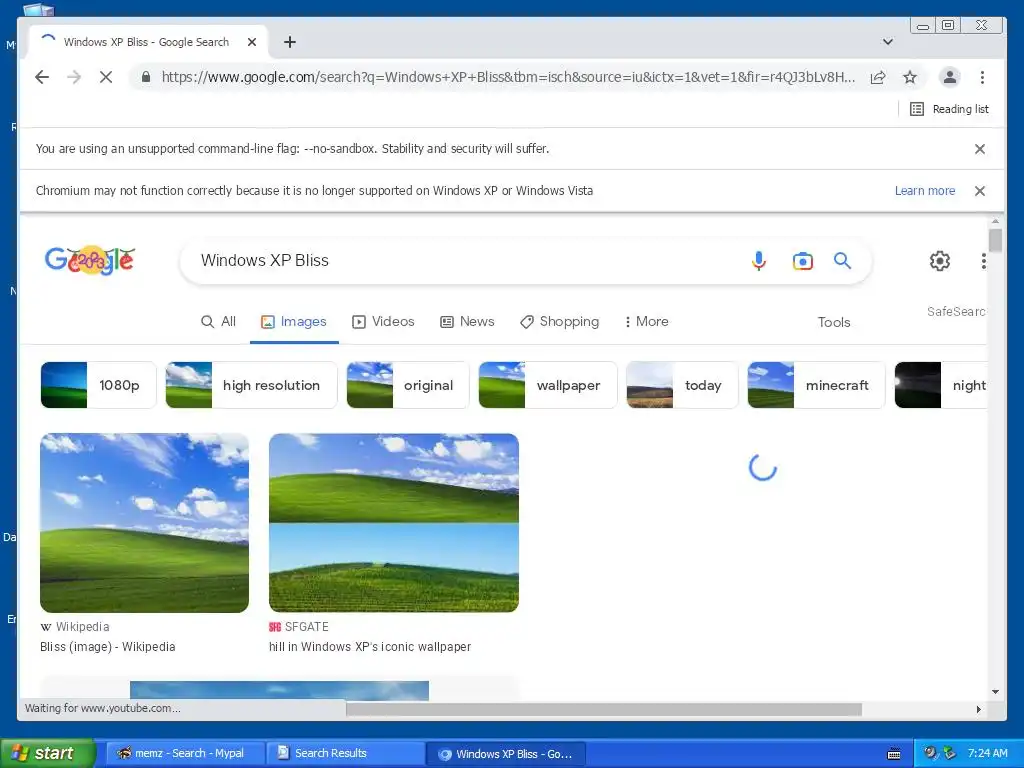Click the browser forward arrow

pos(74,77)
